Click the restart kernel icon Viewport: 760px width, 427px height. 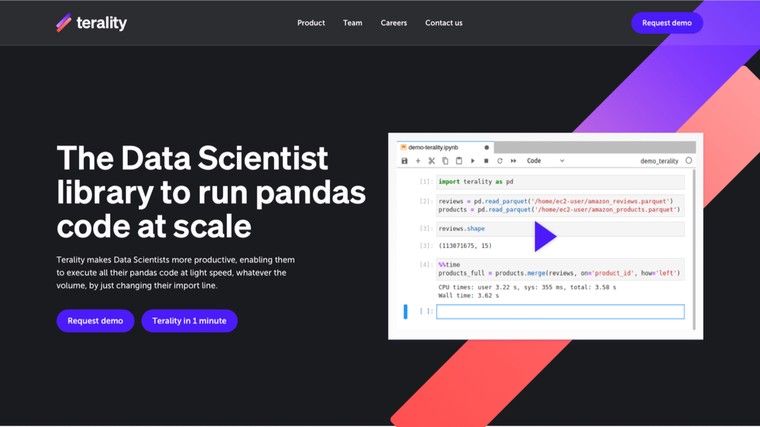500,161
